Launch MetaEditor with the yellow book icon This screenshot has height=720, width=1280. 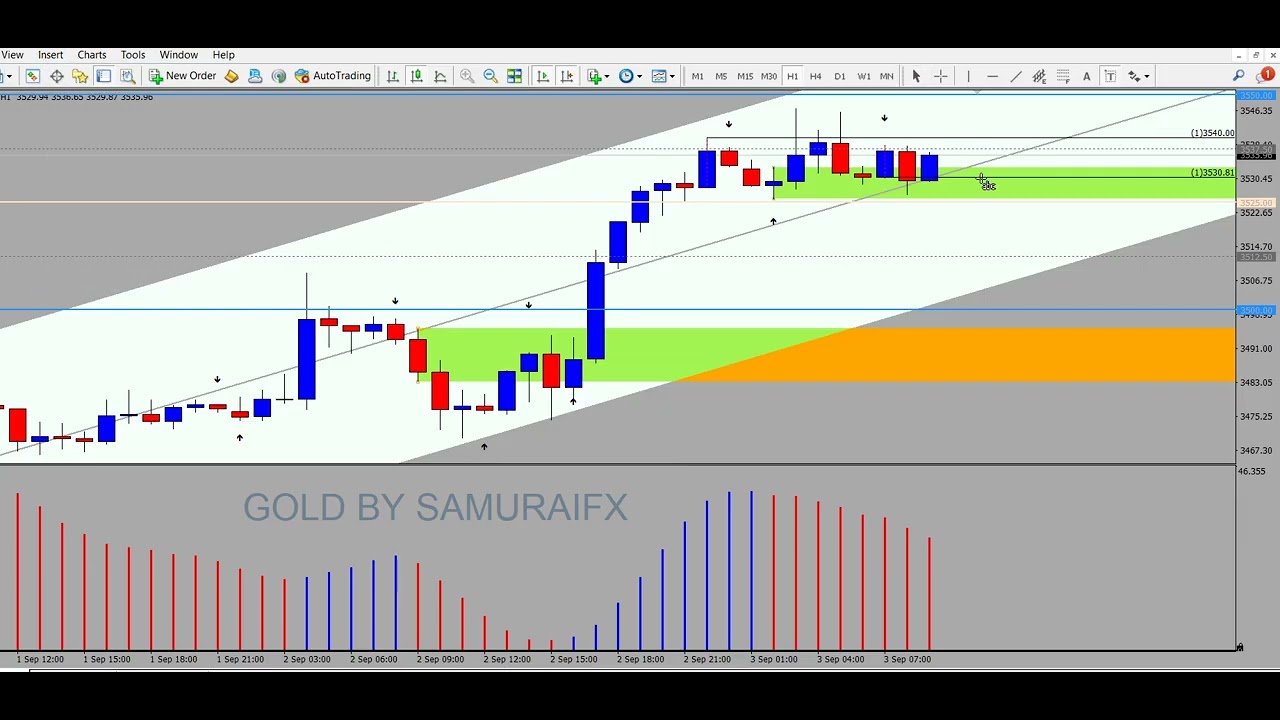(x=231, y=76)
